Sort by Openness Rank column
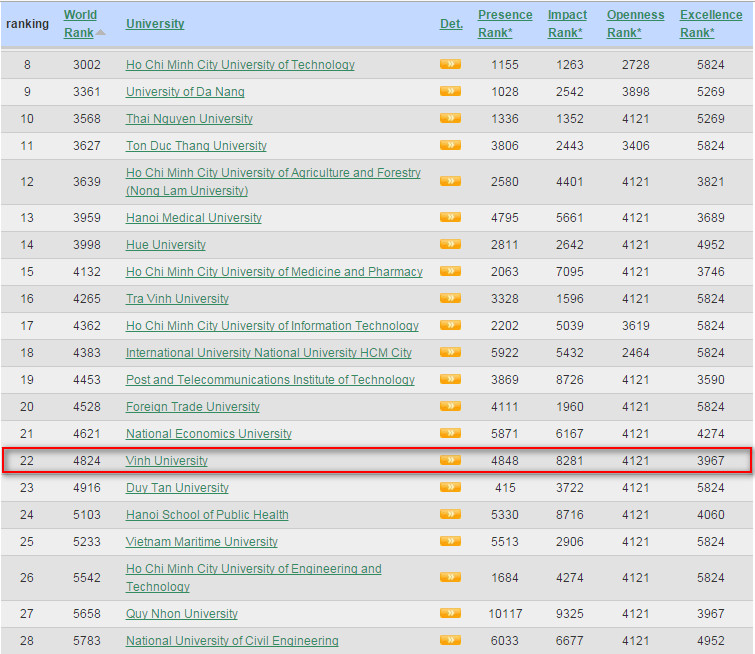The height and width of the screenshot is (654, 755). (x=635, y=24)
